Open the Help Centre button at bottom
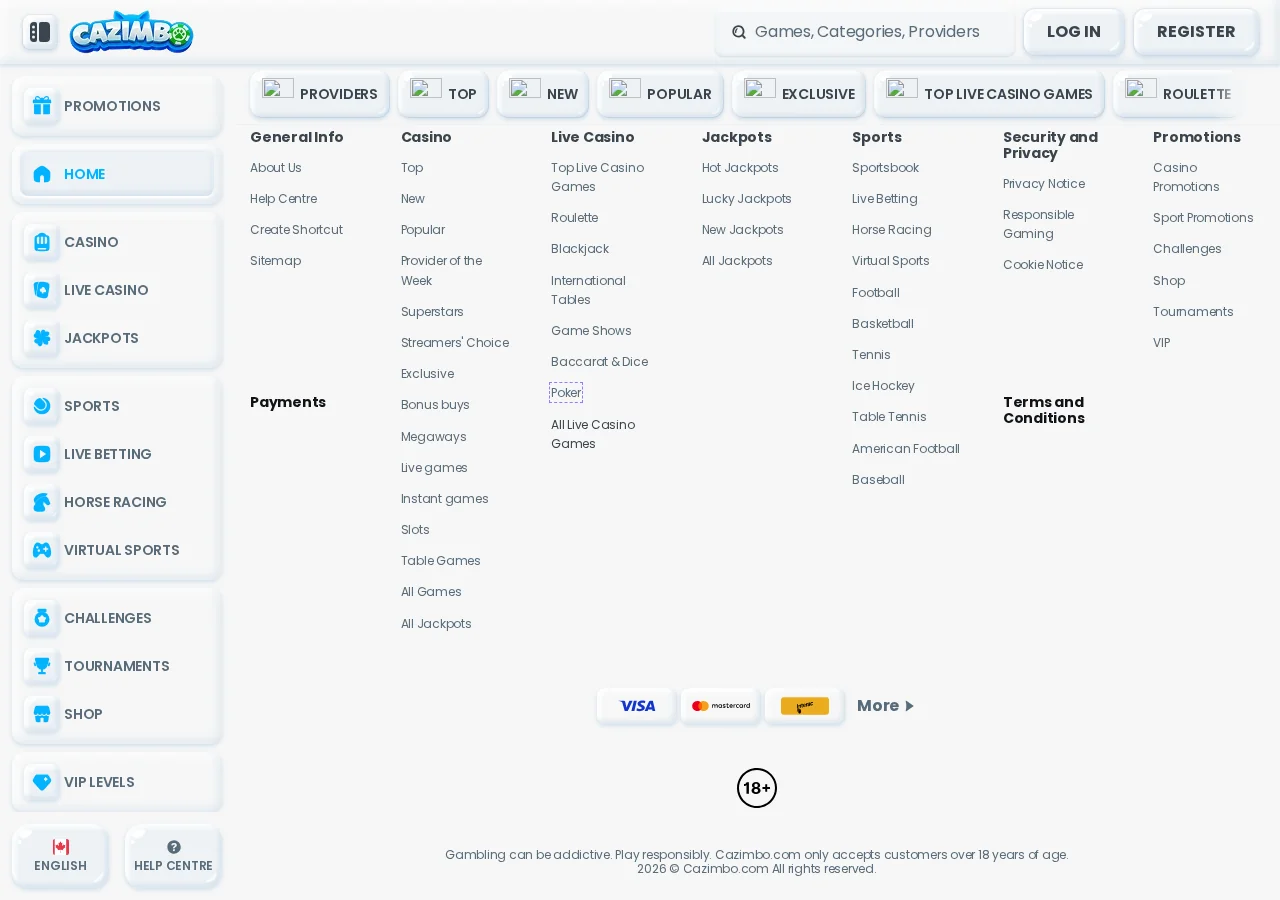 pyautogui.click(x=173, y=856)
